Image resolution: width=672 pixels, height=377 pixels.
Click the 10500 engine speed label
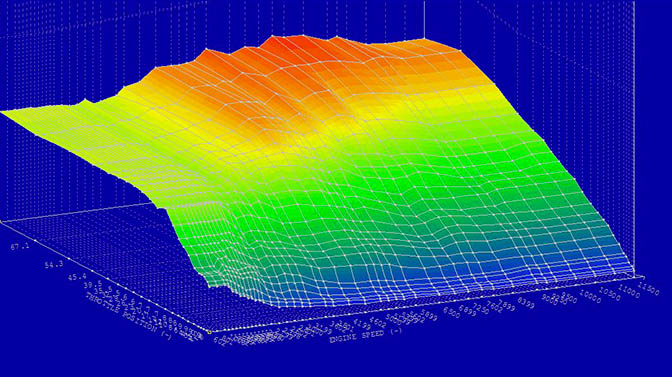pyautogui.click(x=609, y=293)
